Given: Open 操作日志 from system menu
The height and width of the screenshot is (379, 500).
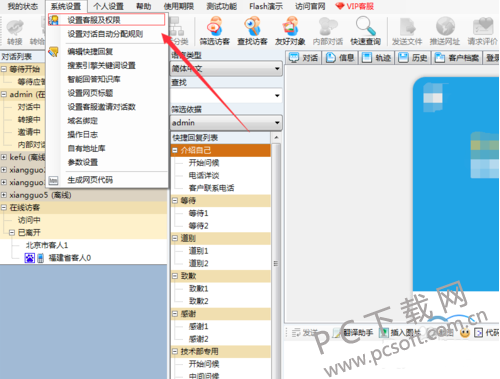Looking at the screenshot, I should pos(82,135).
